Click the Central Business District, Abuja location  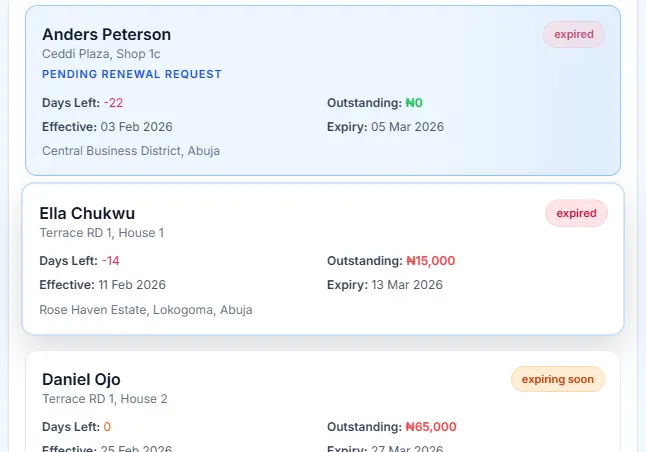[x=131, y=150]
